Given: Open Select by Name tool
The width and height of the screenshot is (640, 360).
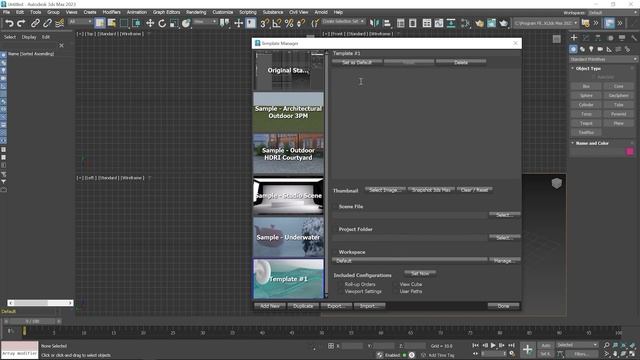Looking at the screenshot, I should [x=112, y=23].
